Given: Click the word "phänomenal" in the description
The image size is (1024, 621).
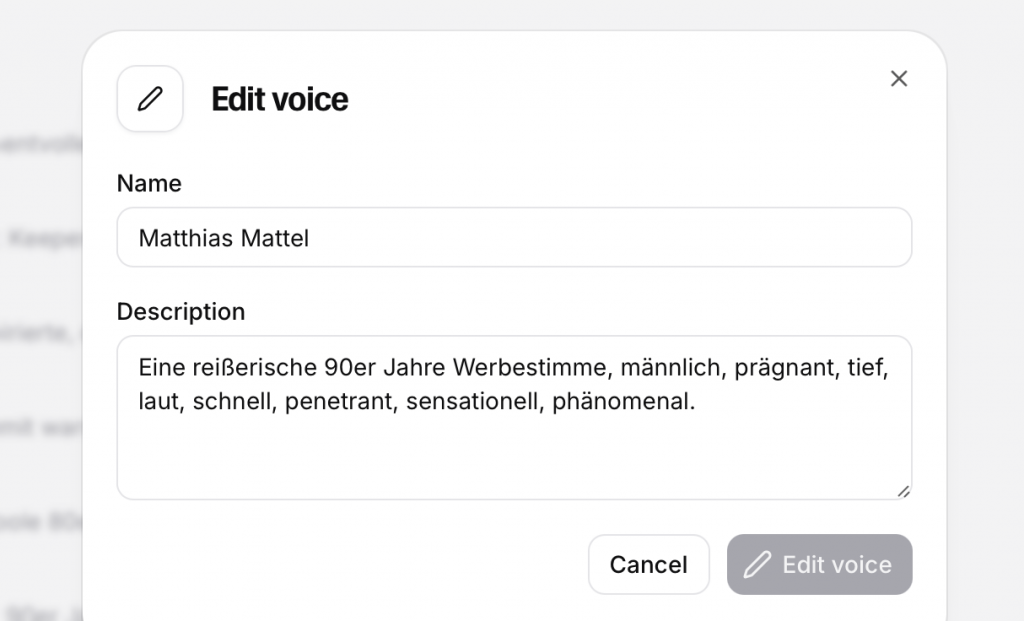Looking at the screenshot, I should (x=620, y=402).
